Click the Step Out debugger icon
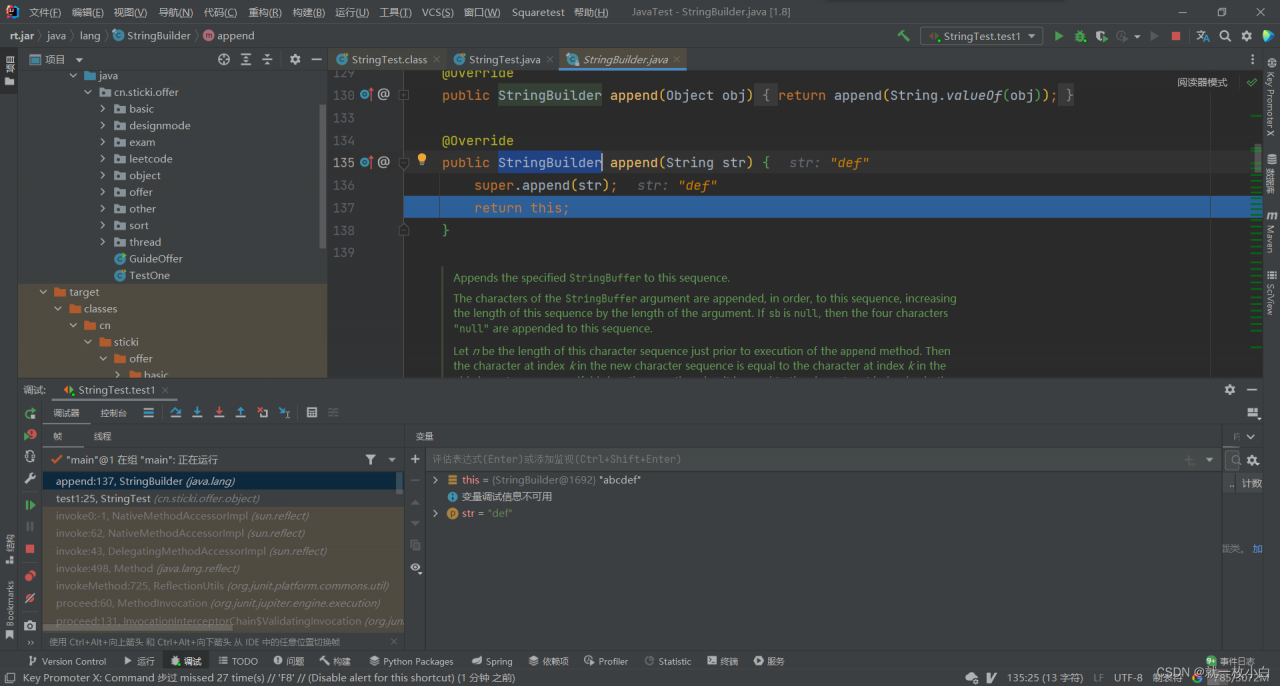The image size is (1280, 686). click(x=240, y=412)
